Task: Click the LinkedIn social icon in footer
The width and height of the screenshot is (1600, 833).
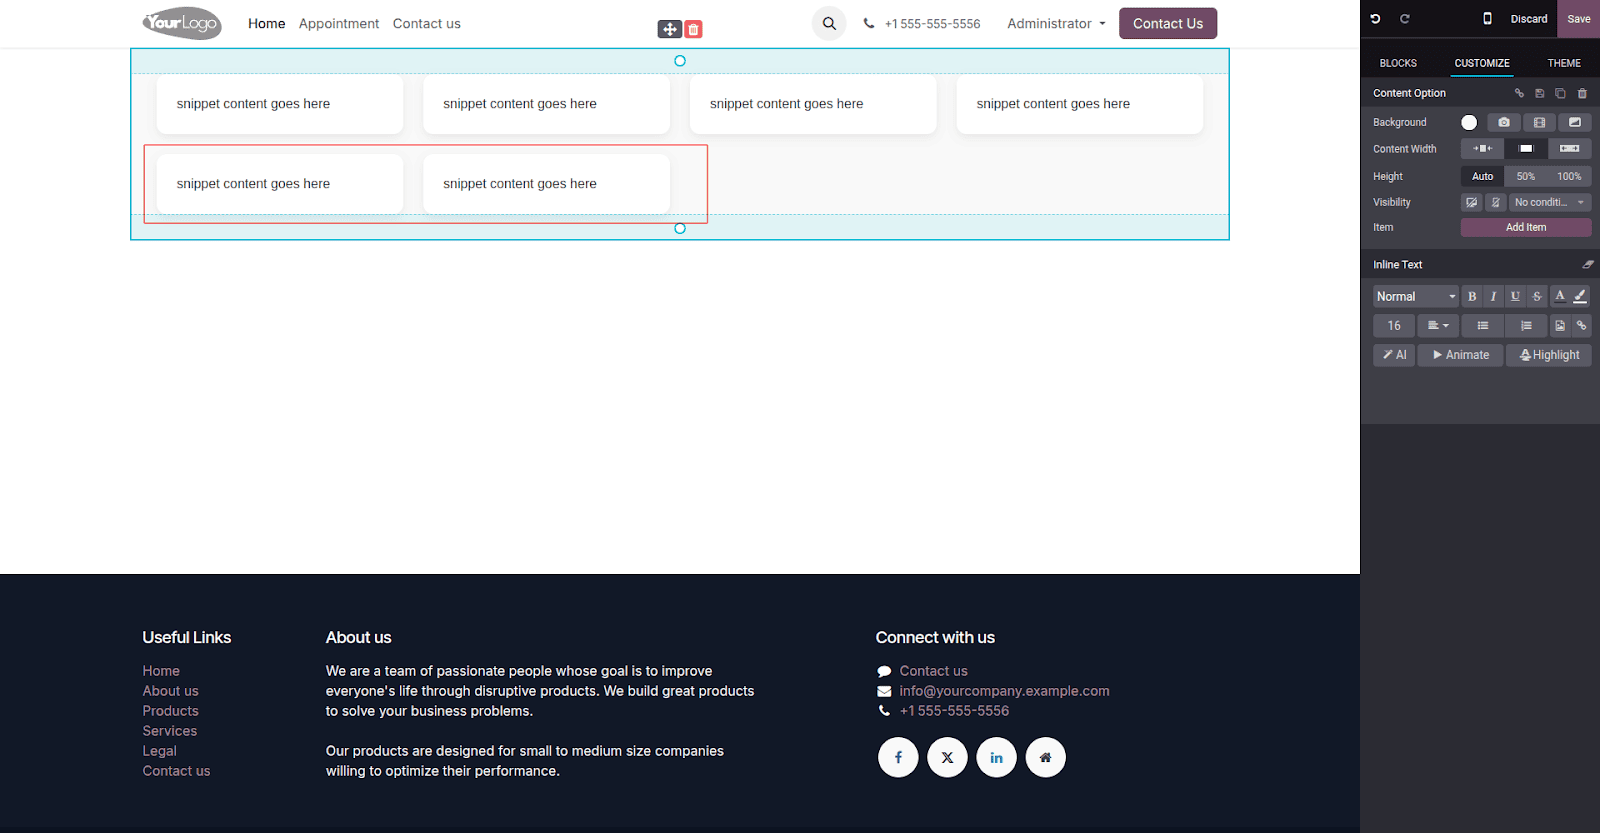Action: pos(996,758)
